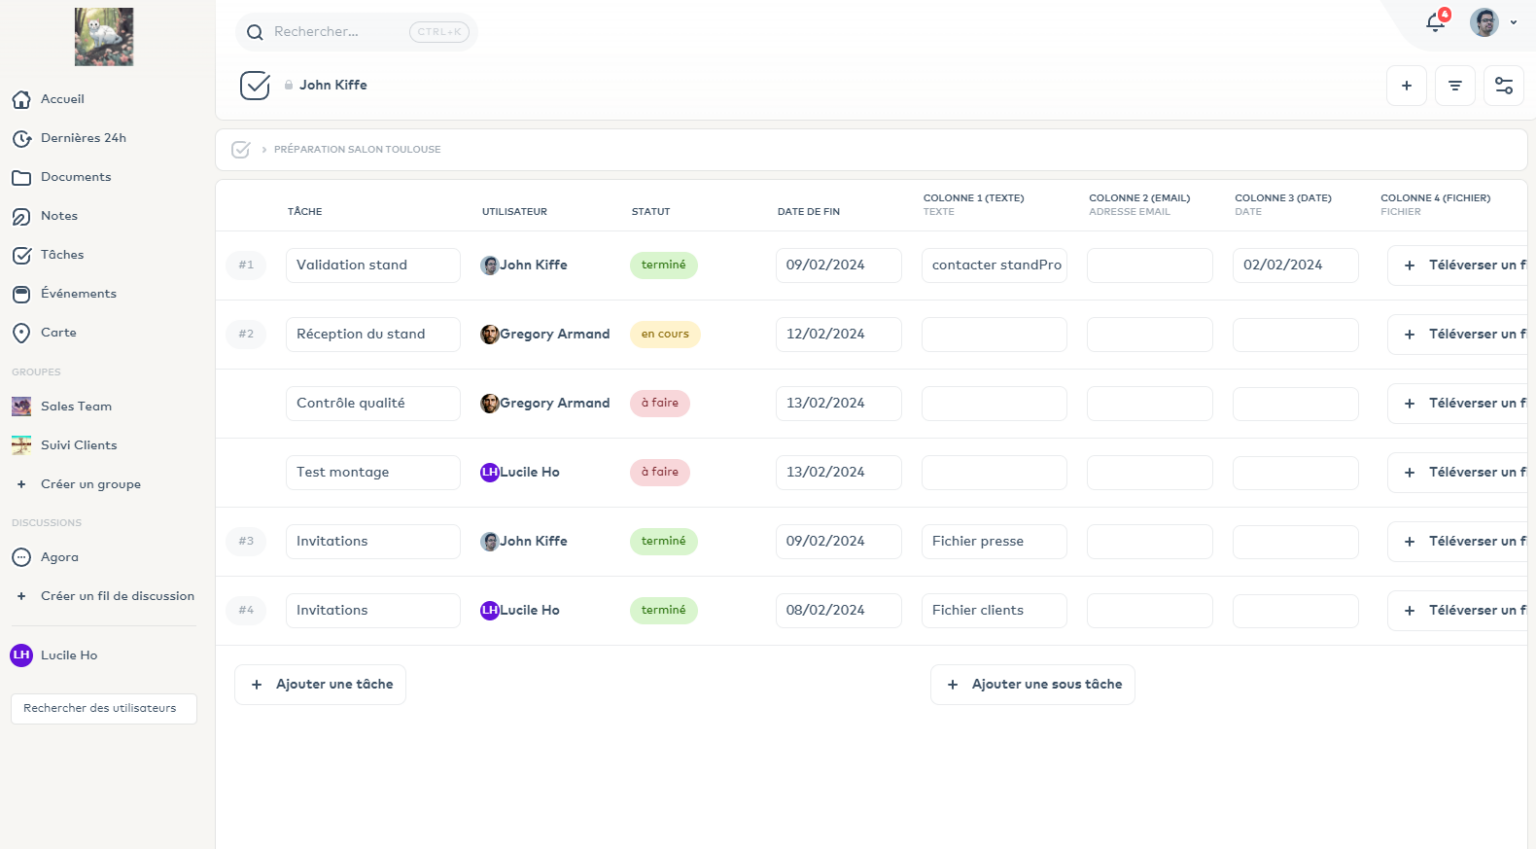Open the Carte map view
This screenshot has width=1536, height=849.
(x=58, y=332)
